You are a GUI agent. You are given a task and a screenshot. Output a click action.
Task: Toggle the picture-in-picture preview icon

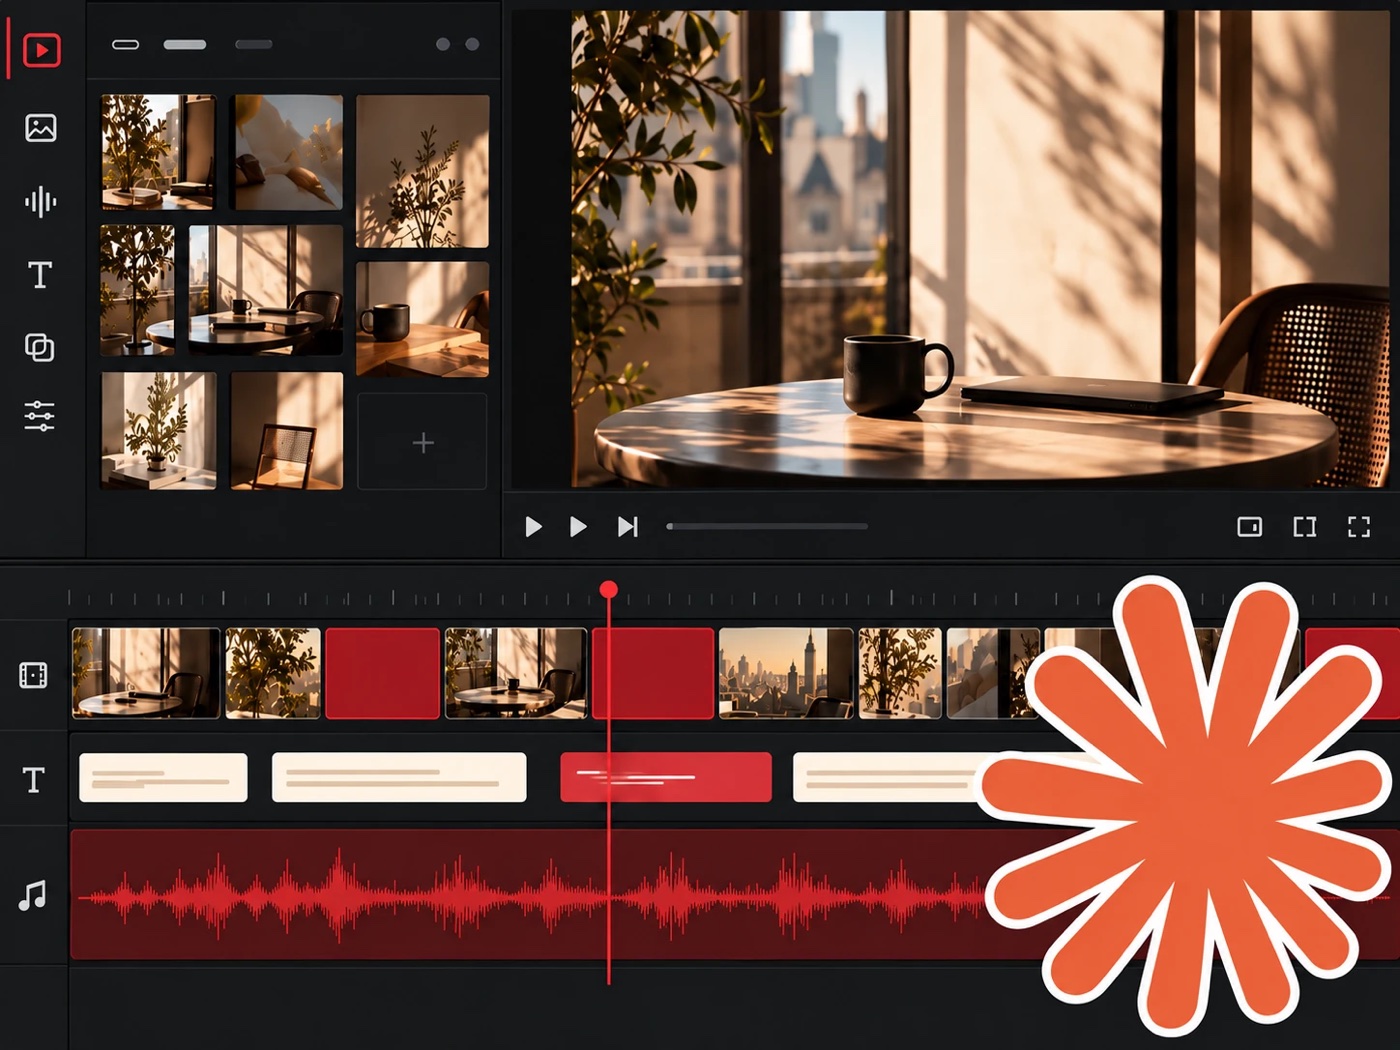[x=1249, y=527]
